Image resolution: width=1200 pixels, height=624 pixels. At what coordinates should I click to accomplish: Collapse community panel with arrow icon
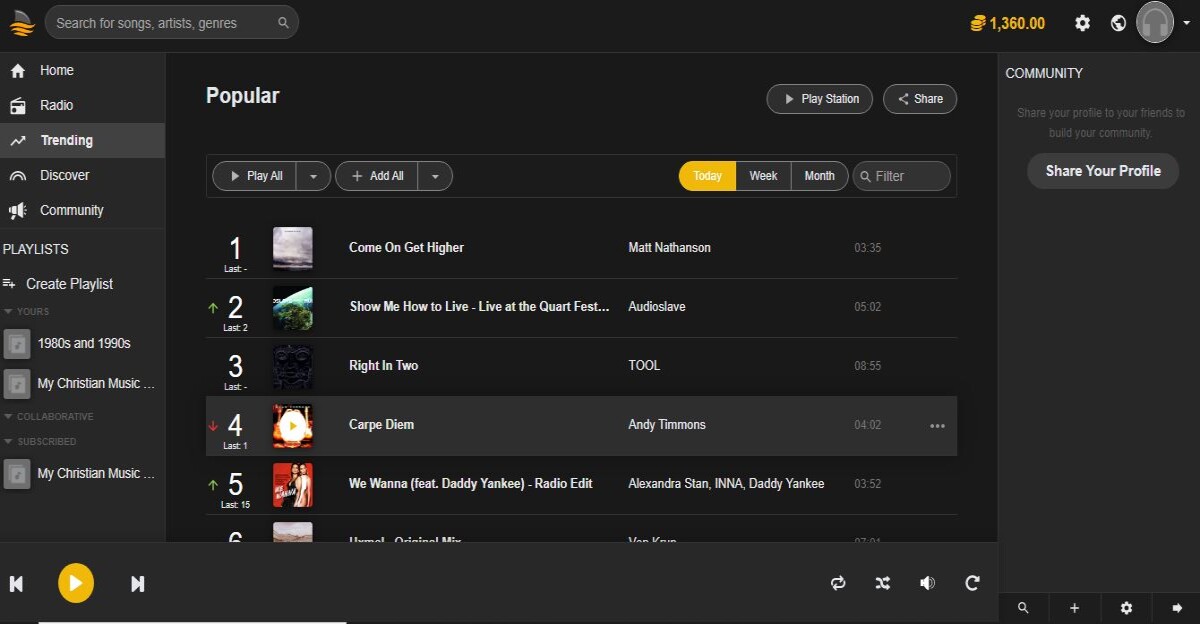(1177, 608)
